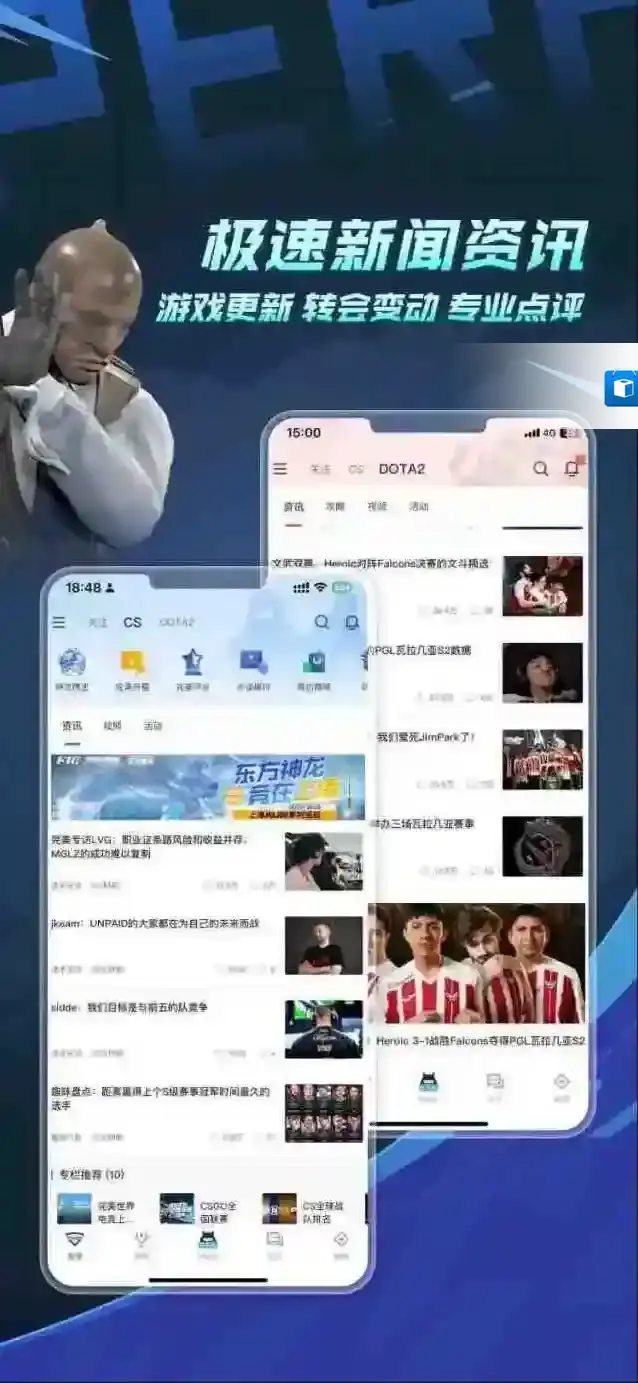Open notification bell on DOTA2 phone
The image size is (638, 1383).
572,469
